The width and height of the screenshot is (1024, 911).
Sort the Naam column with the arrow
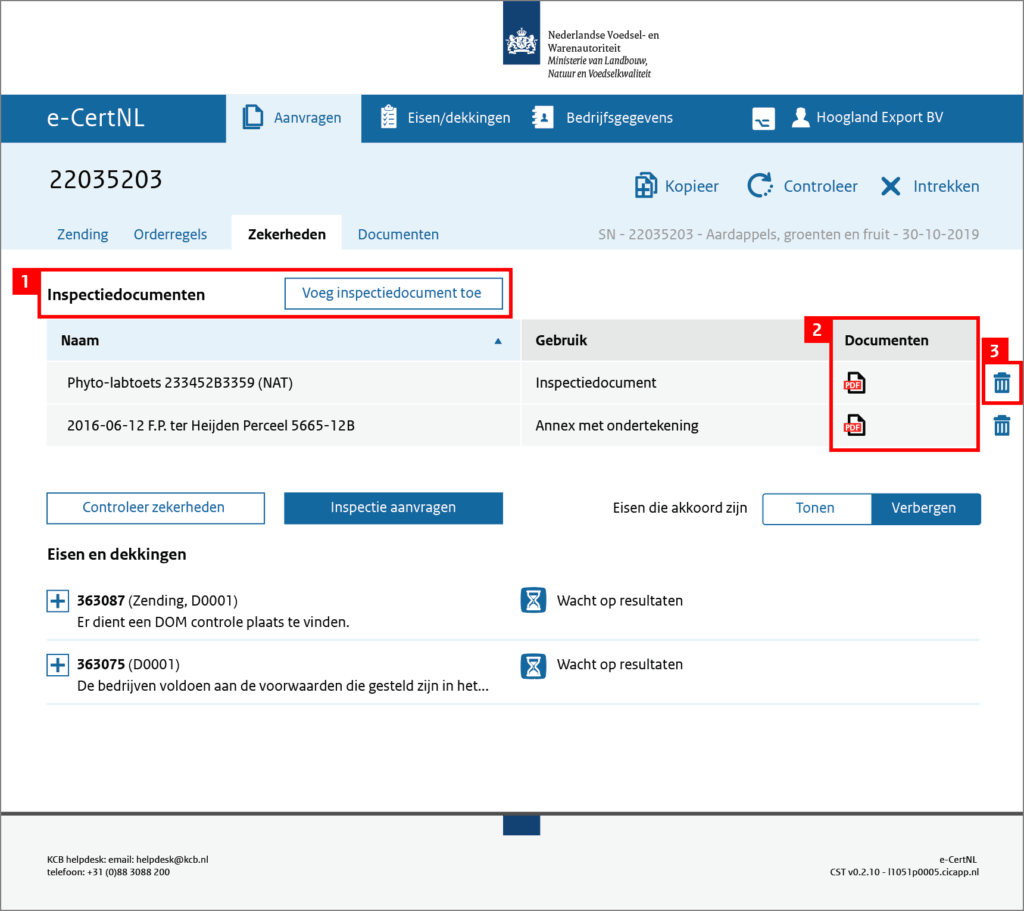pos(498,341)
